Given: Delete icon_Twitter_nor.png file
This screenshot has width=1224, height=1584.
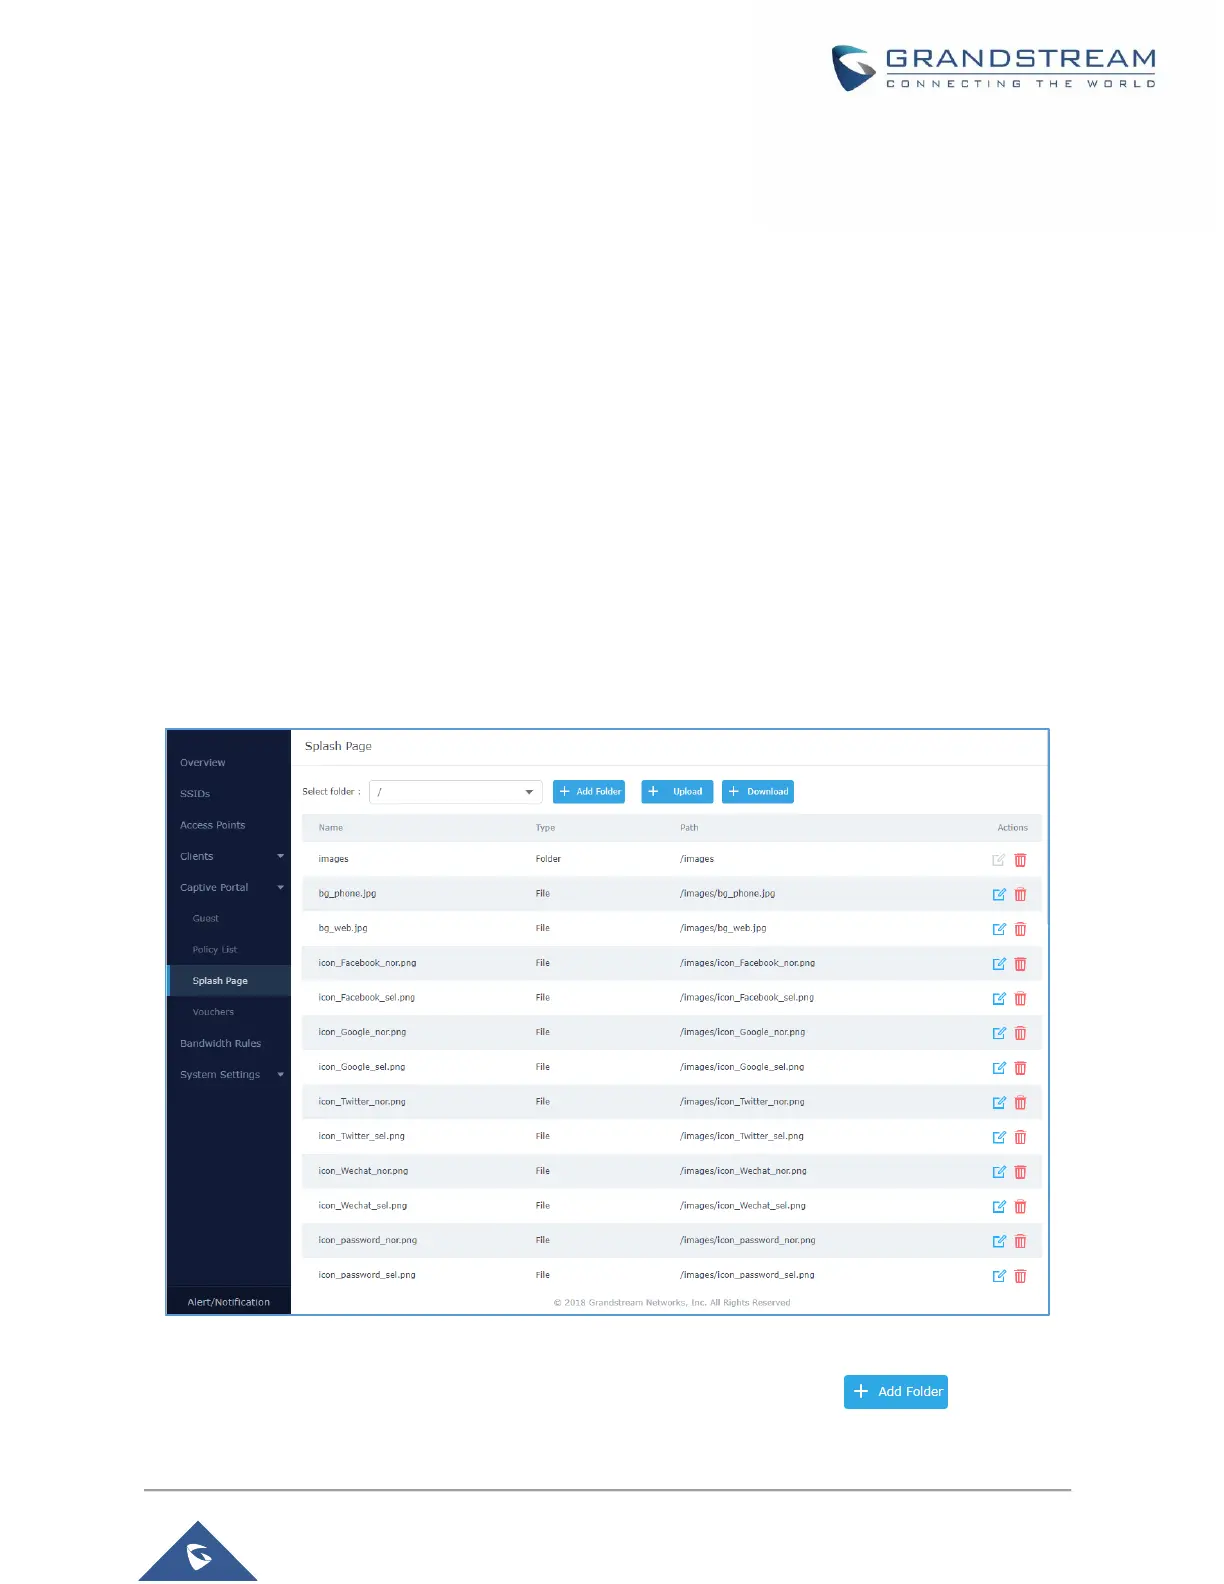Looking at the screenshot, I should tap(1020, 1103).
